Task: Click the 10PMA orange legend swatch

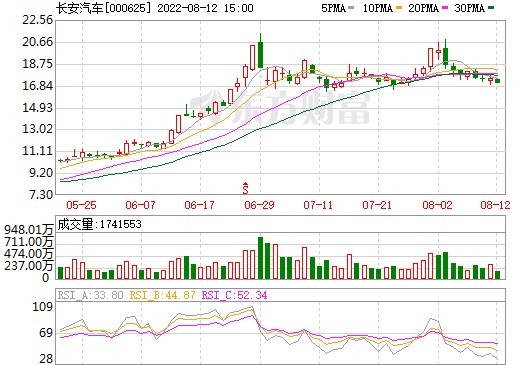Action: [x=399, y=8]
